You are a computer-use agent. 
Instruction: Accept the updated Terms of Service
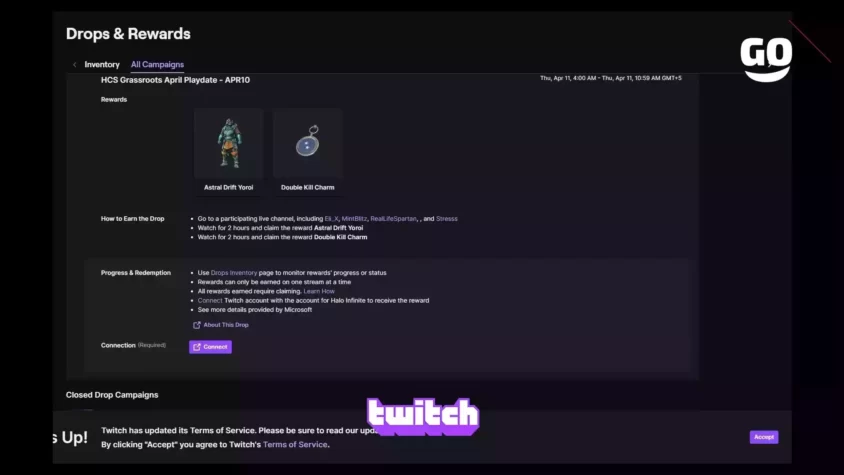pos(763,437)
